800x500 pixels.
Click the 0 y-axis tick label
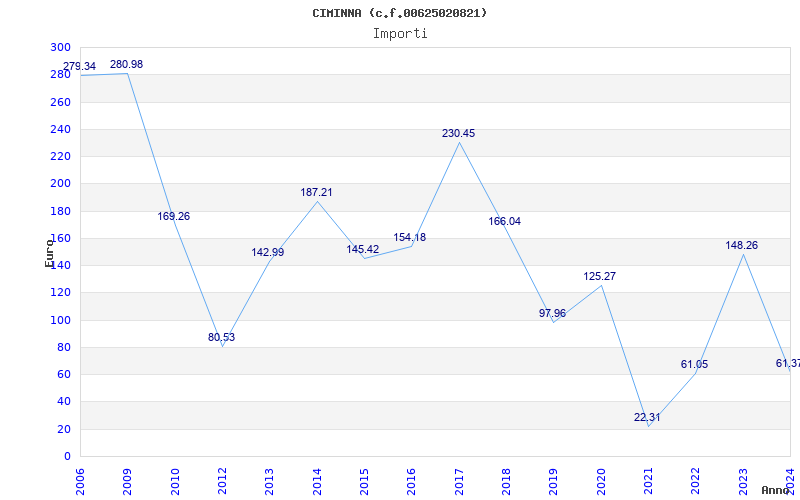pos(67,456)
